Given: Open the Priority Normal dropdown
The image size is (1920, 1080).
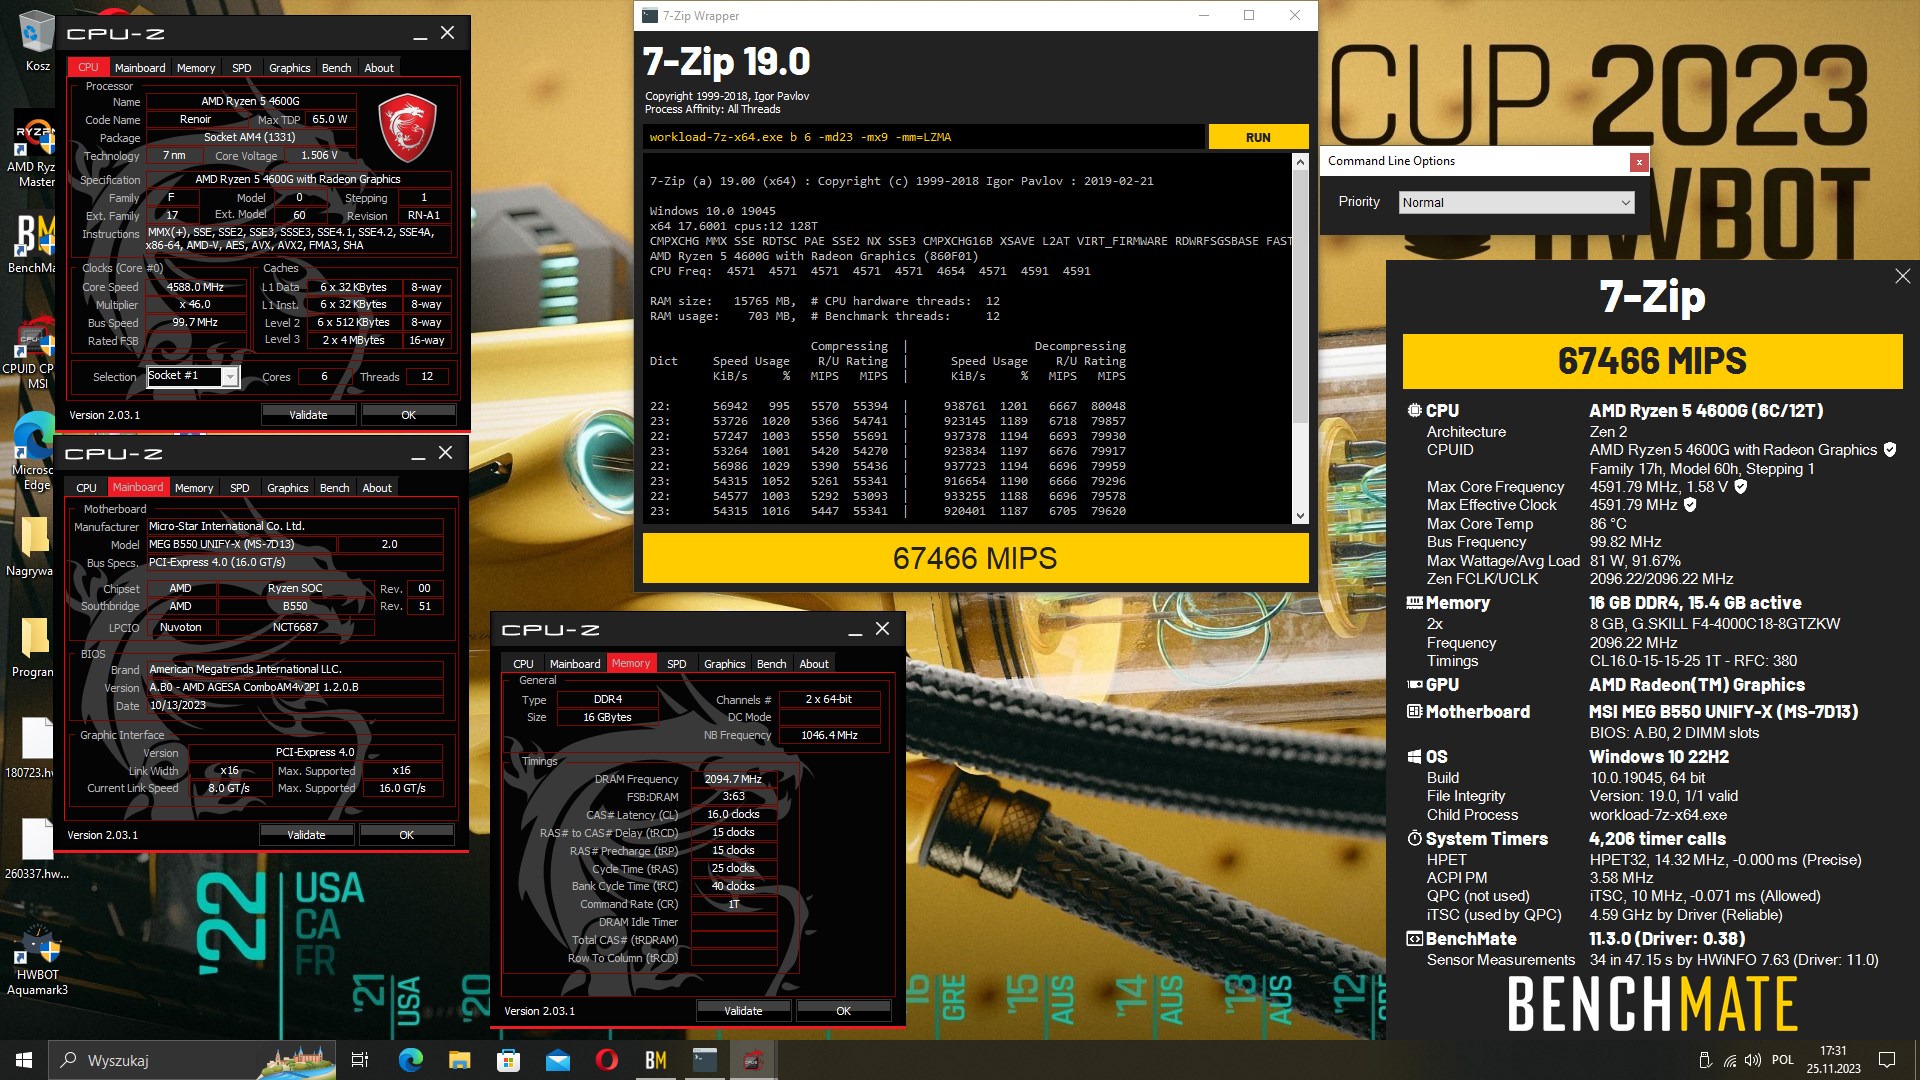Looking at the screenshot, I should click(x=1516, y=202).
